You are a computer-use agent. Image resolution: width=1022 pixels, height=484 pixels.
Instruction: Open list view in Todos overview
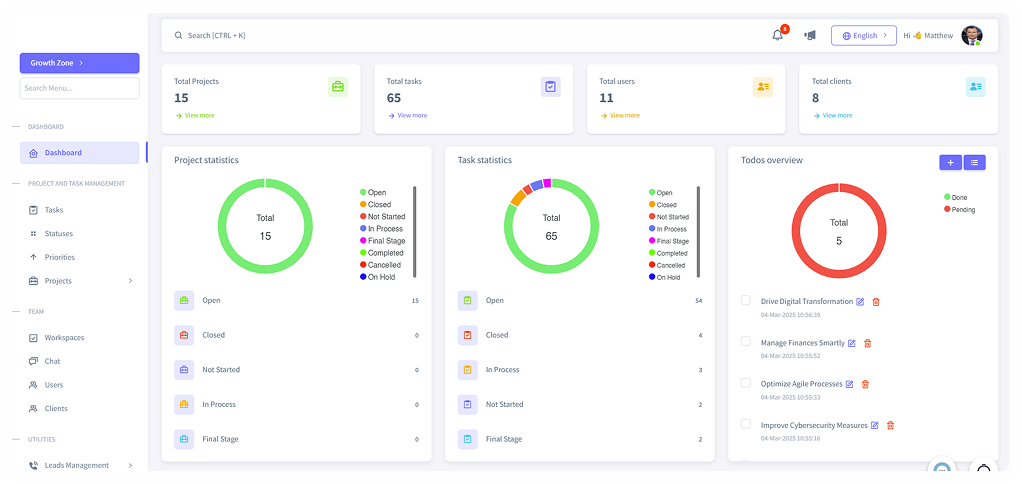tap(974, 162)
